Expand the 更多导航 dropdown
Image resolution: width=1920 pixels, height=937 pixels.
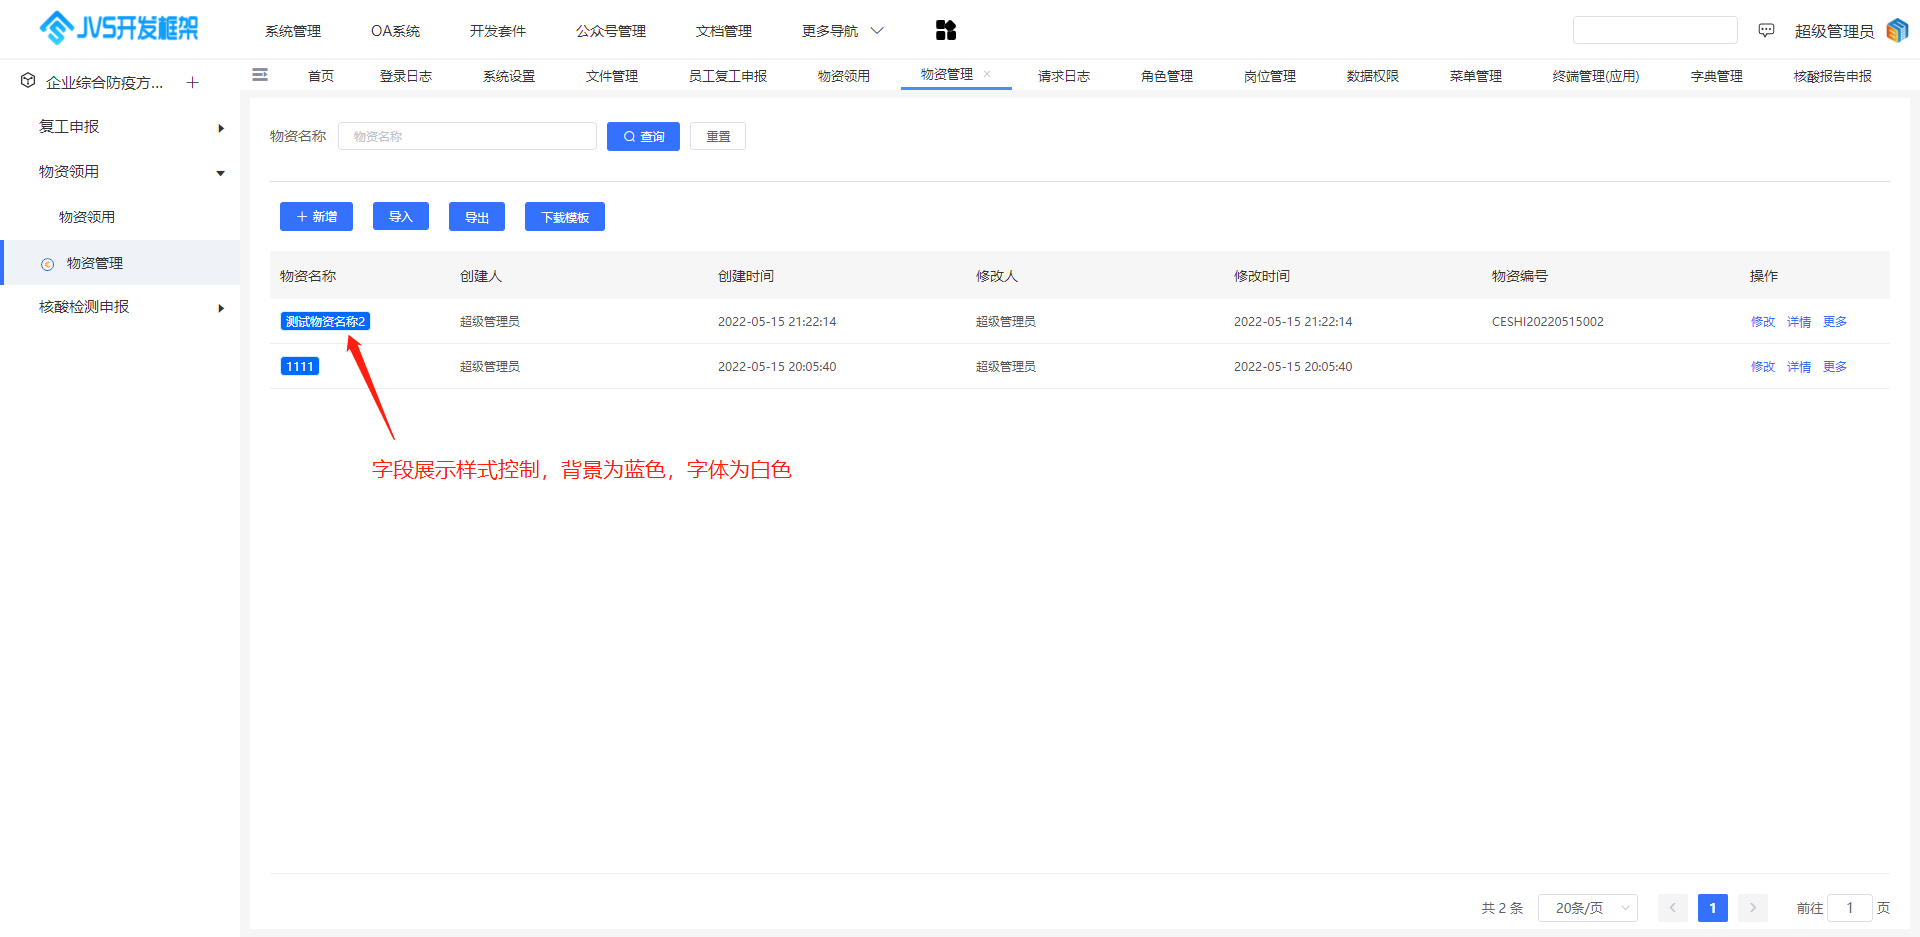[x=842, y=30]
